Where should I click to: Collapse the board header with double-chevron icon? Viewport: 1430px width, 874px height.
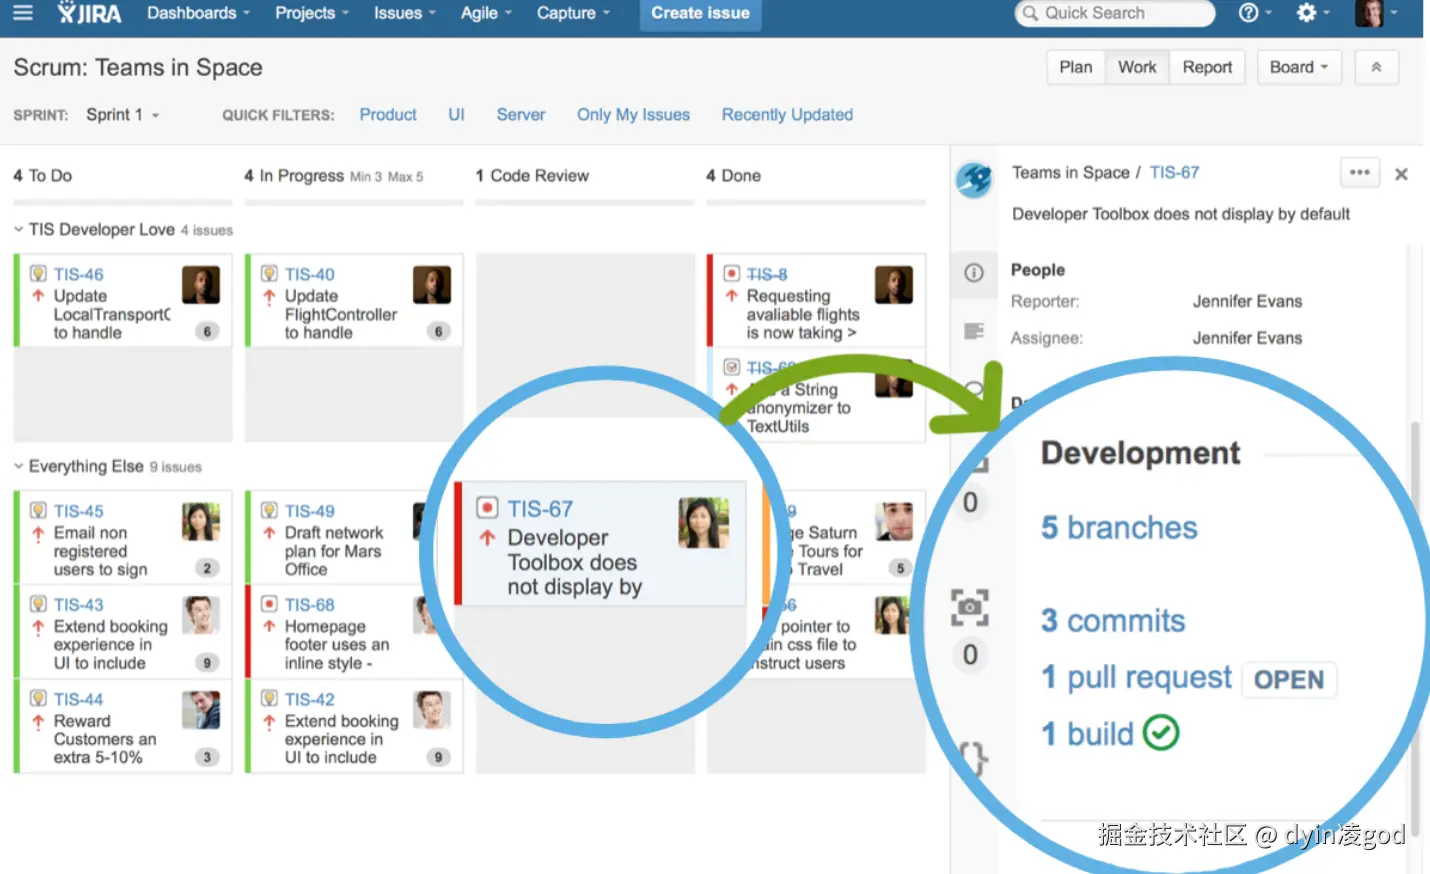(1376, 67)
